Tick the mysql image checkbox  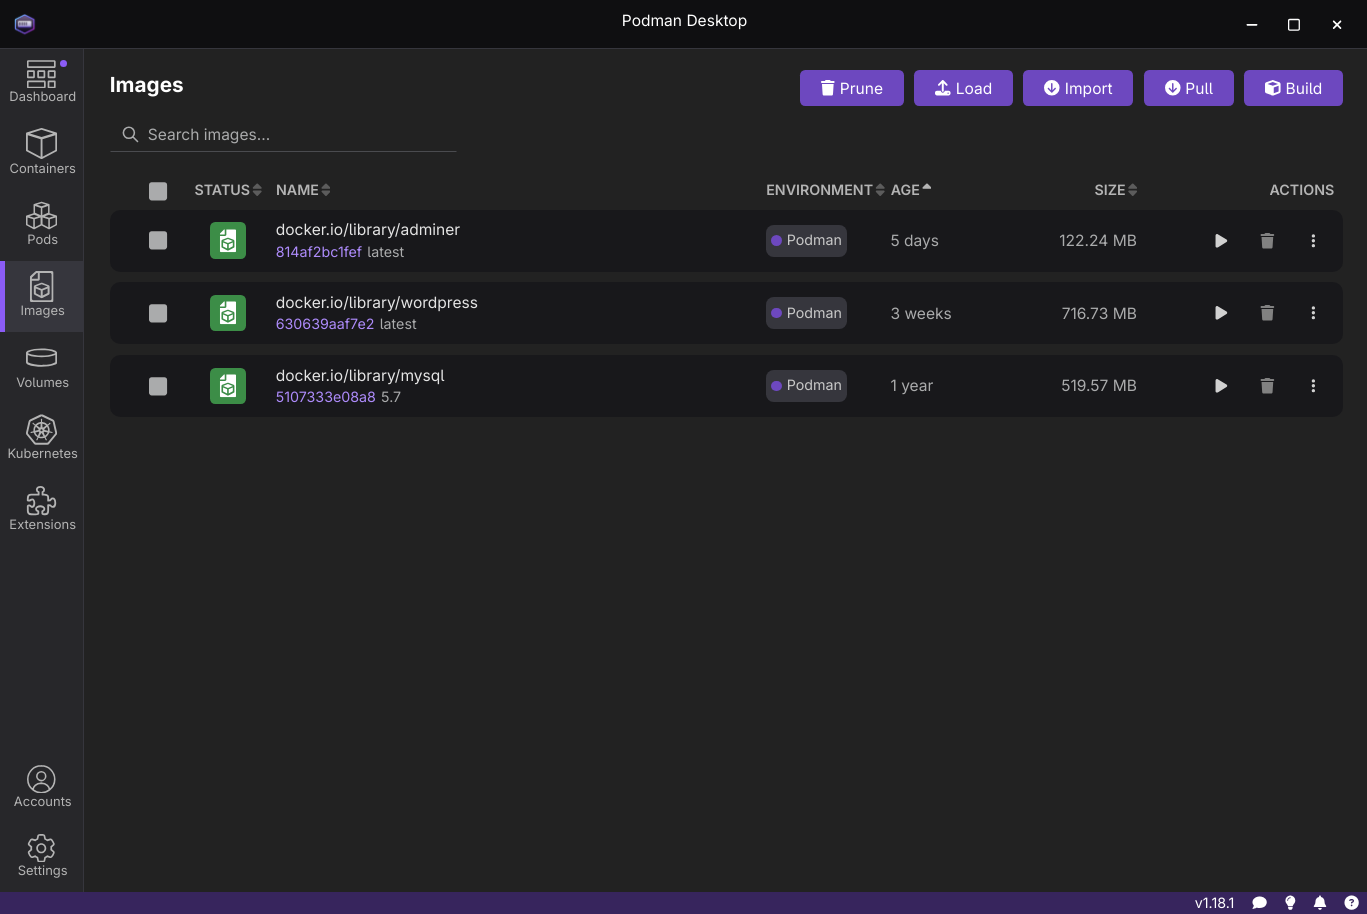(x=158, y=386)
